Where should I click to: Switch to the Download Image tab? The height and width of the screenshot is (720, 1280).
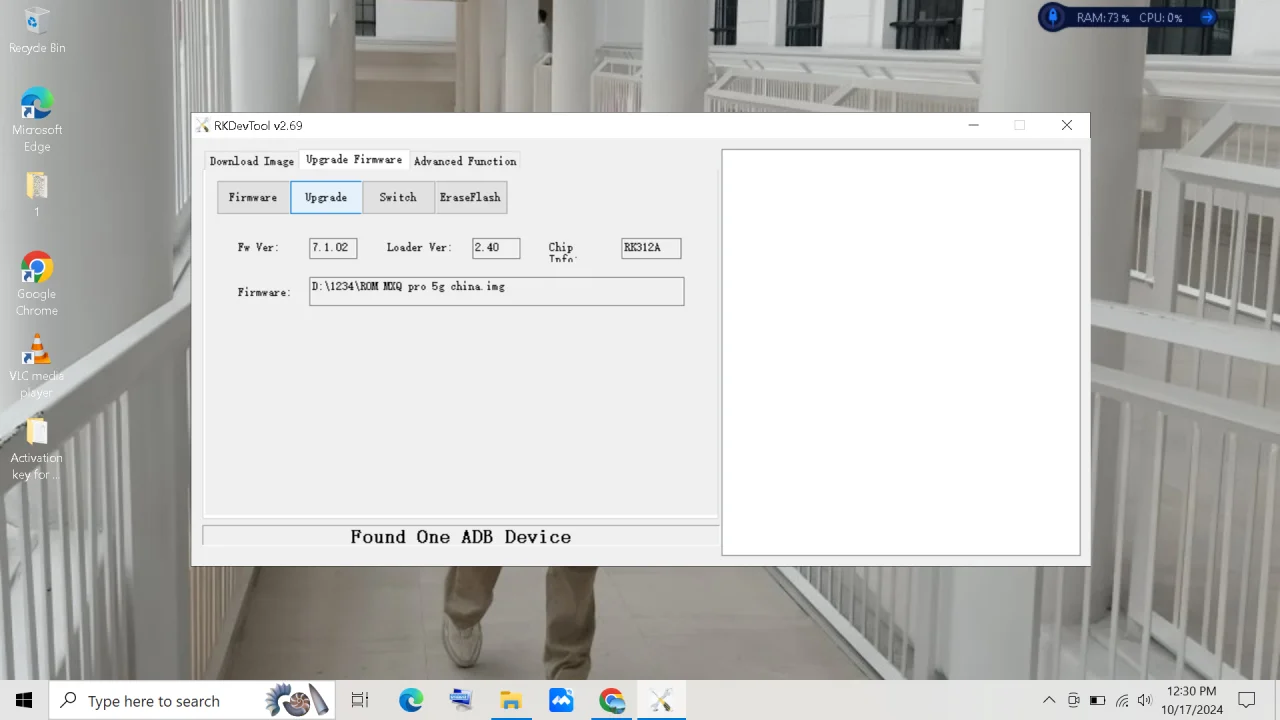click(x=252, y=161)
